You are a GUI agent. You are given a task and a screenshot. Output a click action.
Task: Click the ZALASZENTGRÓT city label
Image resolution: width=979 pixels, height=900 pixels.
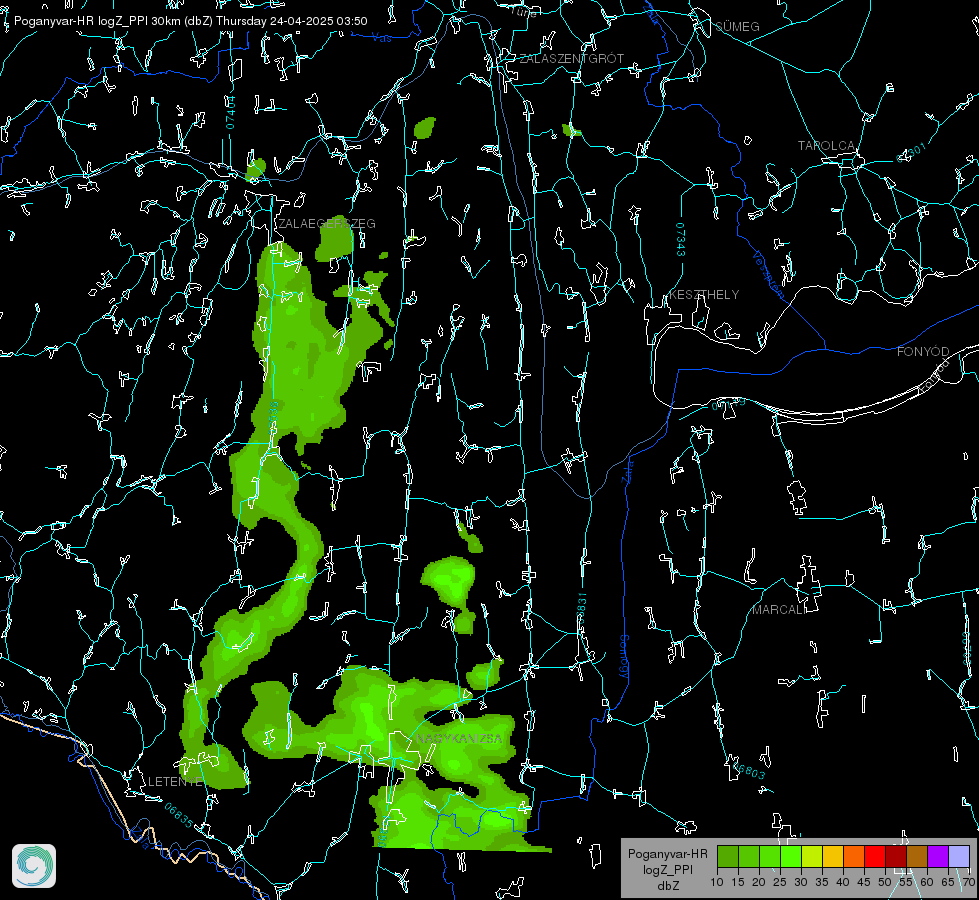click(x=572, y=59)
